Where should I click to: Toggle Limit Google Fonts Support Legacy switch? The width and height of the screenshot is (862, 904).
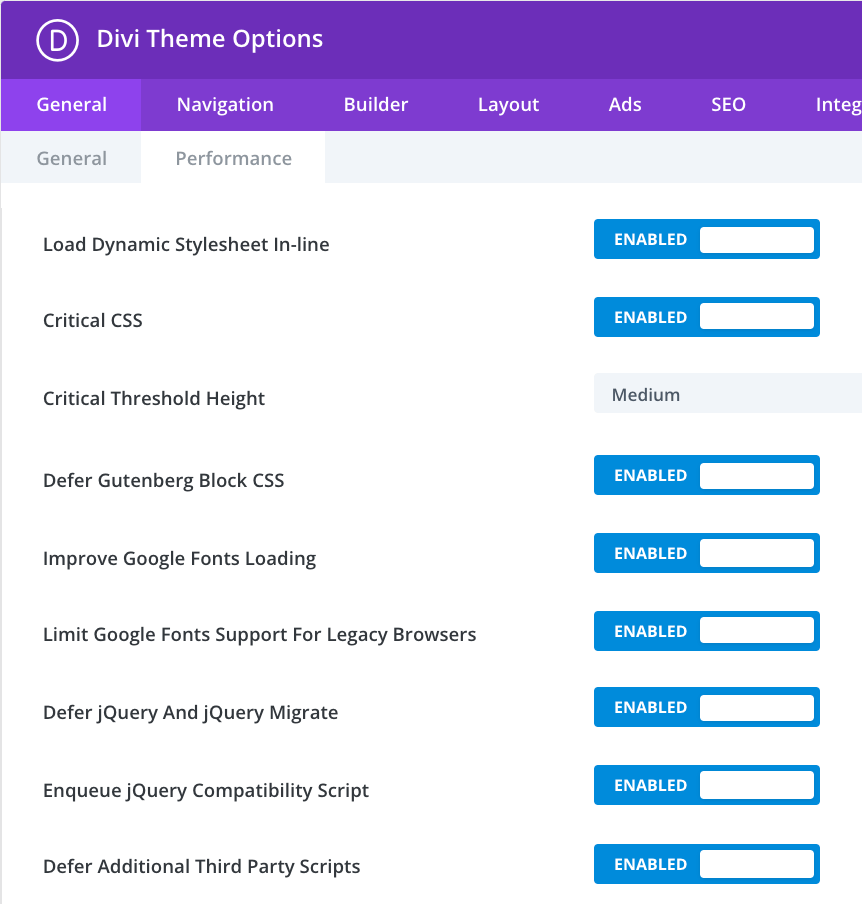(x=706, y=631)
